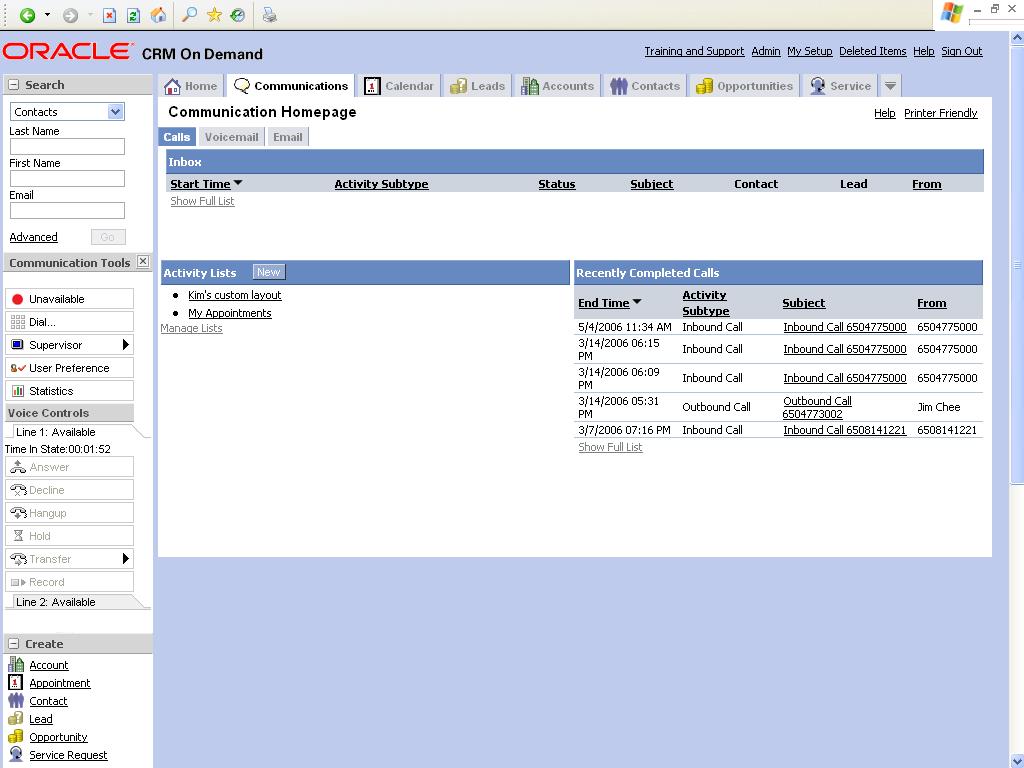Image resolution: width=1024 pixels, height=768 pixels.
Task: Click the Appointment icon in Create section
Action: 16,682
